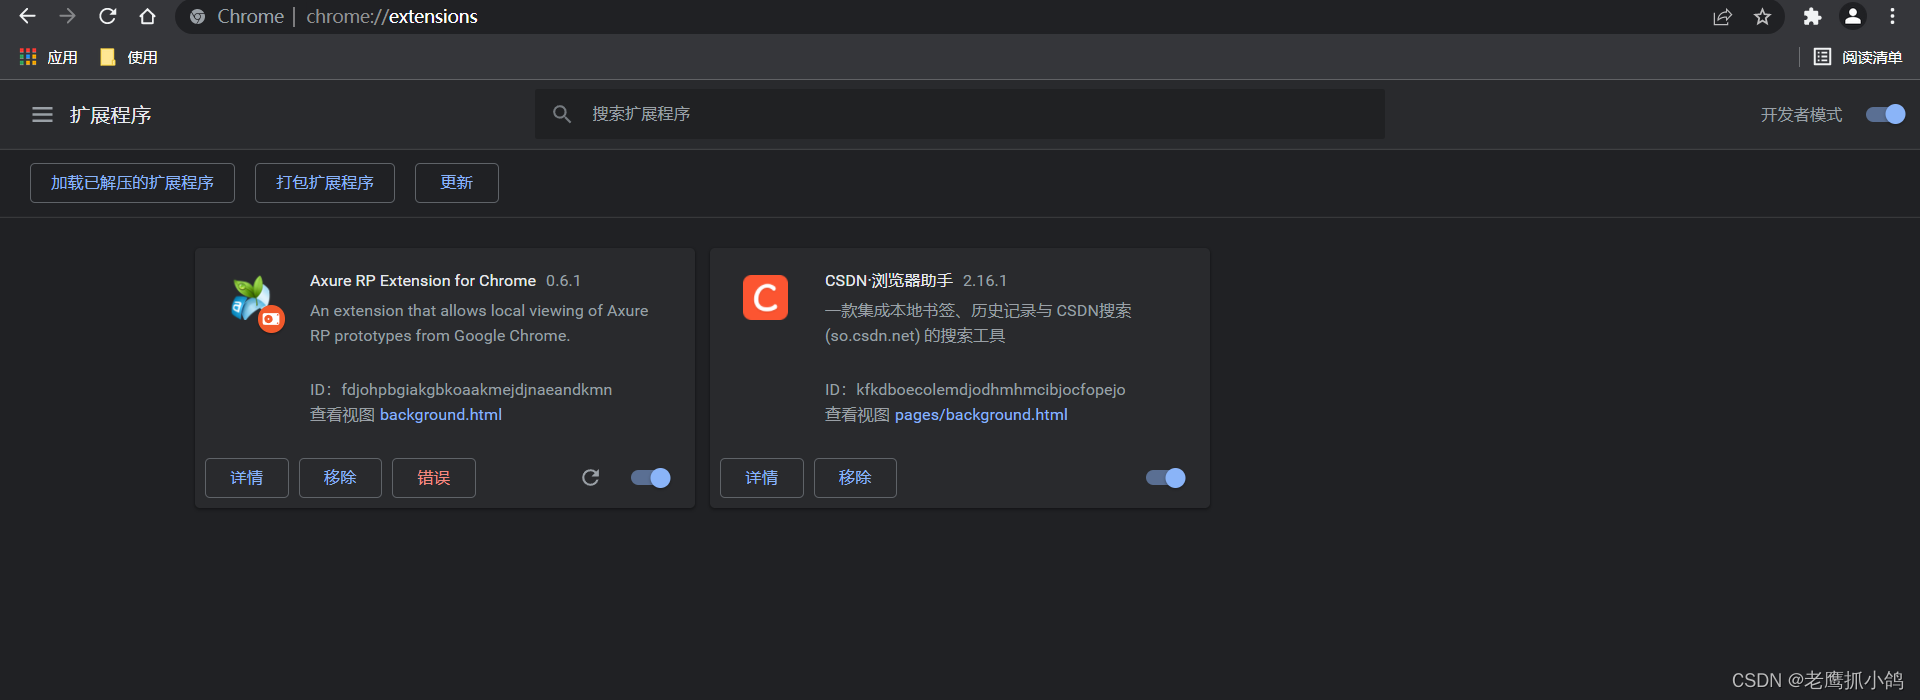The width and height of the screenshot is (1920, 700).
Task: Click 加载已解压的扩展程序 button
Action: point(132,183)
